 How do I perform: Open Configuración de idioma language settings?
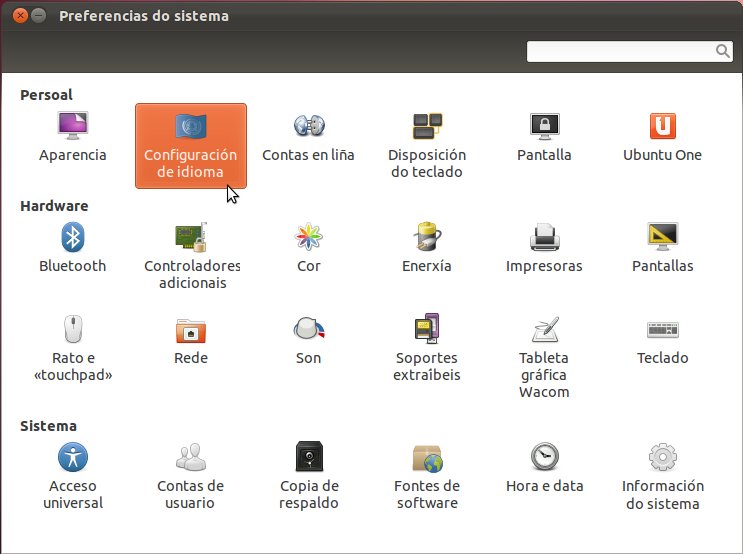click(191, 146)
